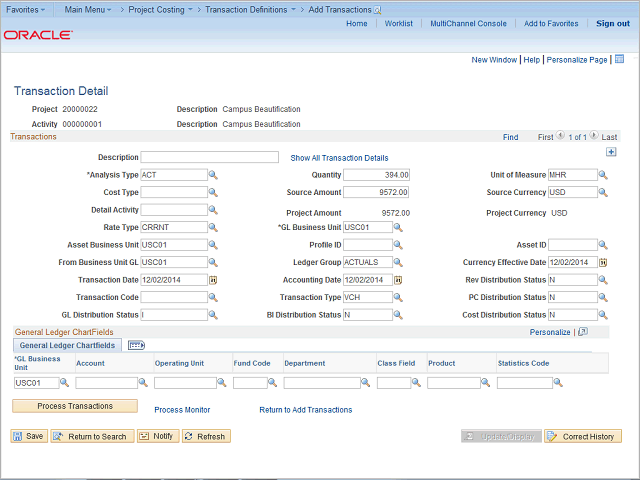Click the Show all columns grid icon
The height and width of the screenshot is (480, 640).
[x=136, y=345]
